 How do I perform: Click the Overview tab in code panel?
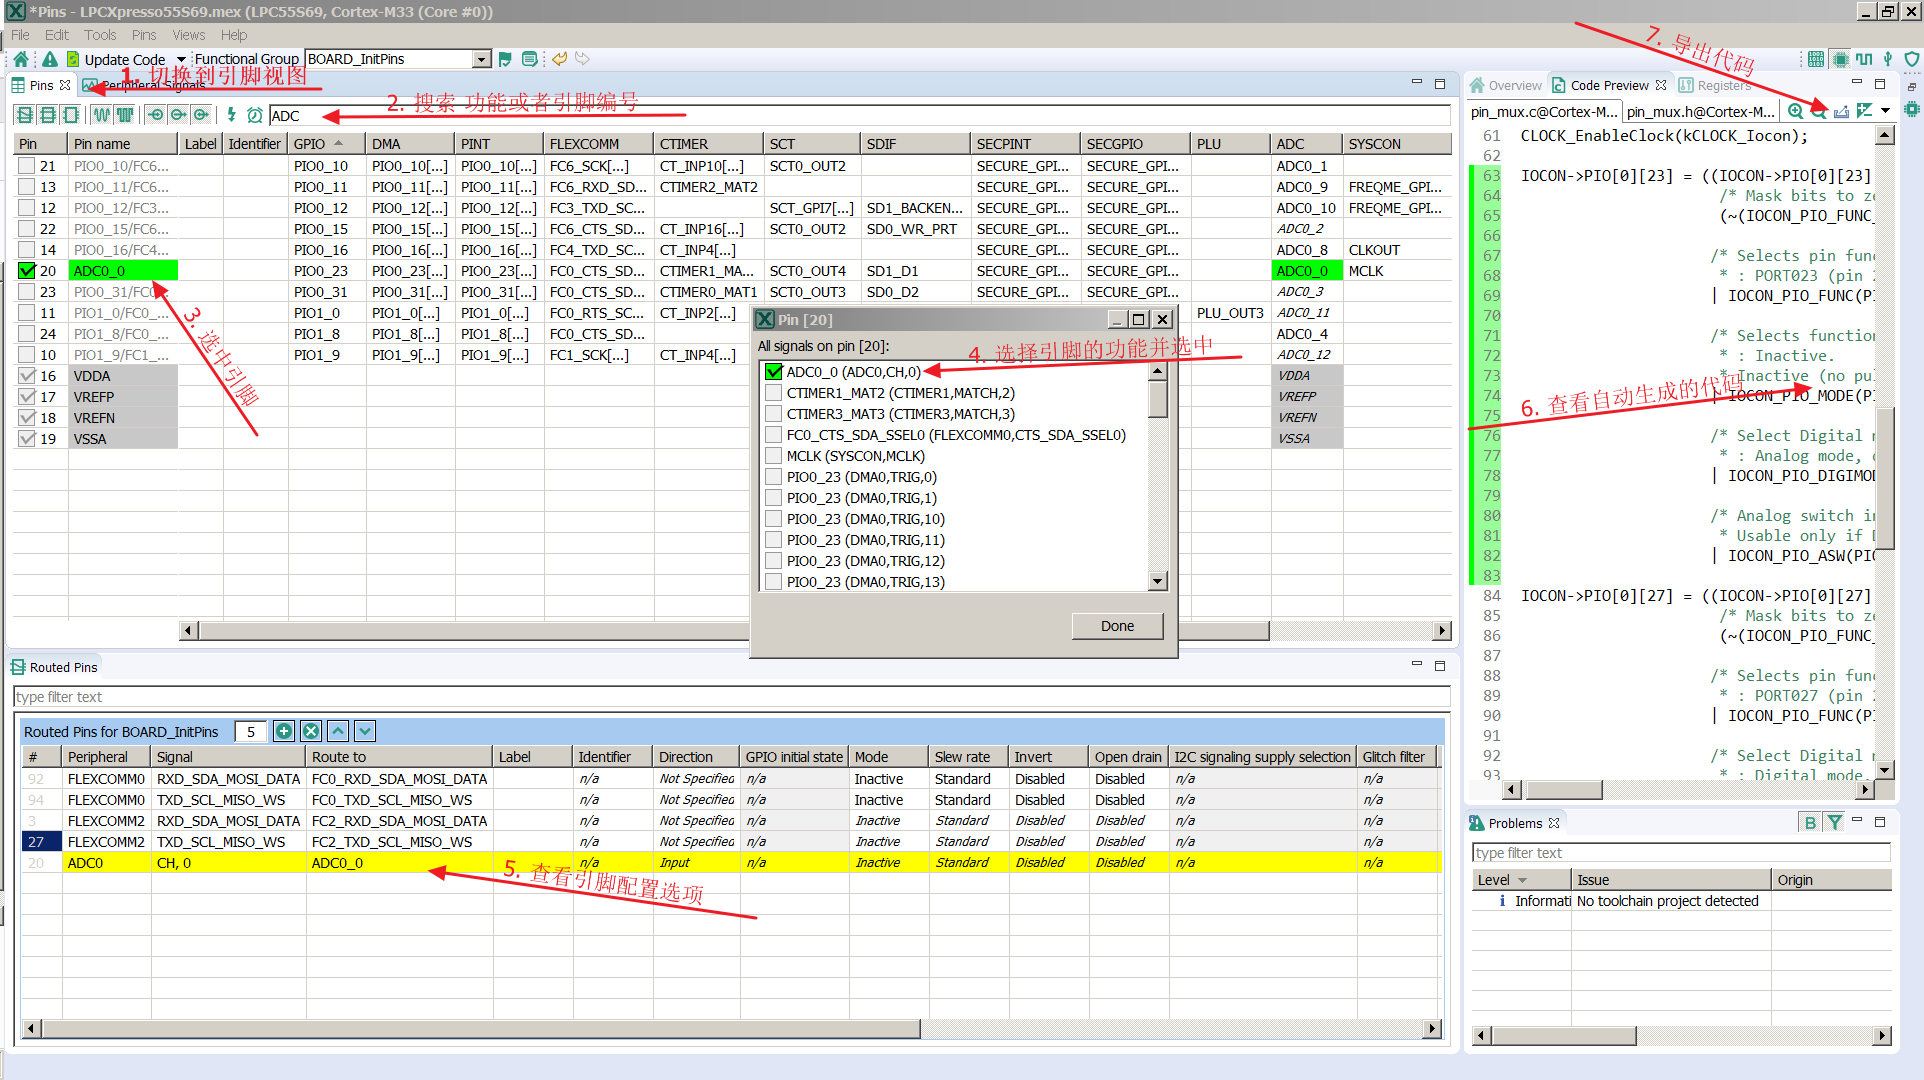[x=1510, y=87]
